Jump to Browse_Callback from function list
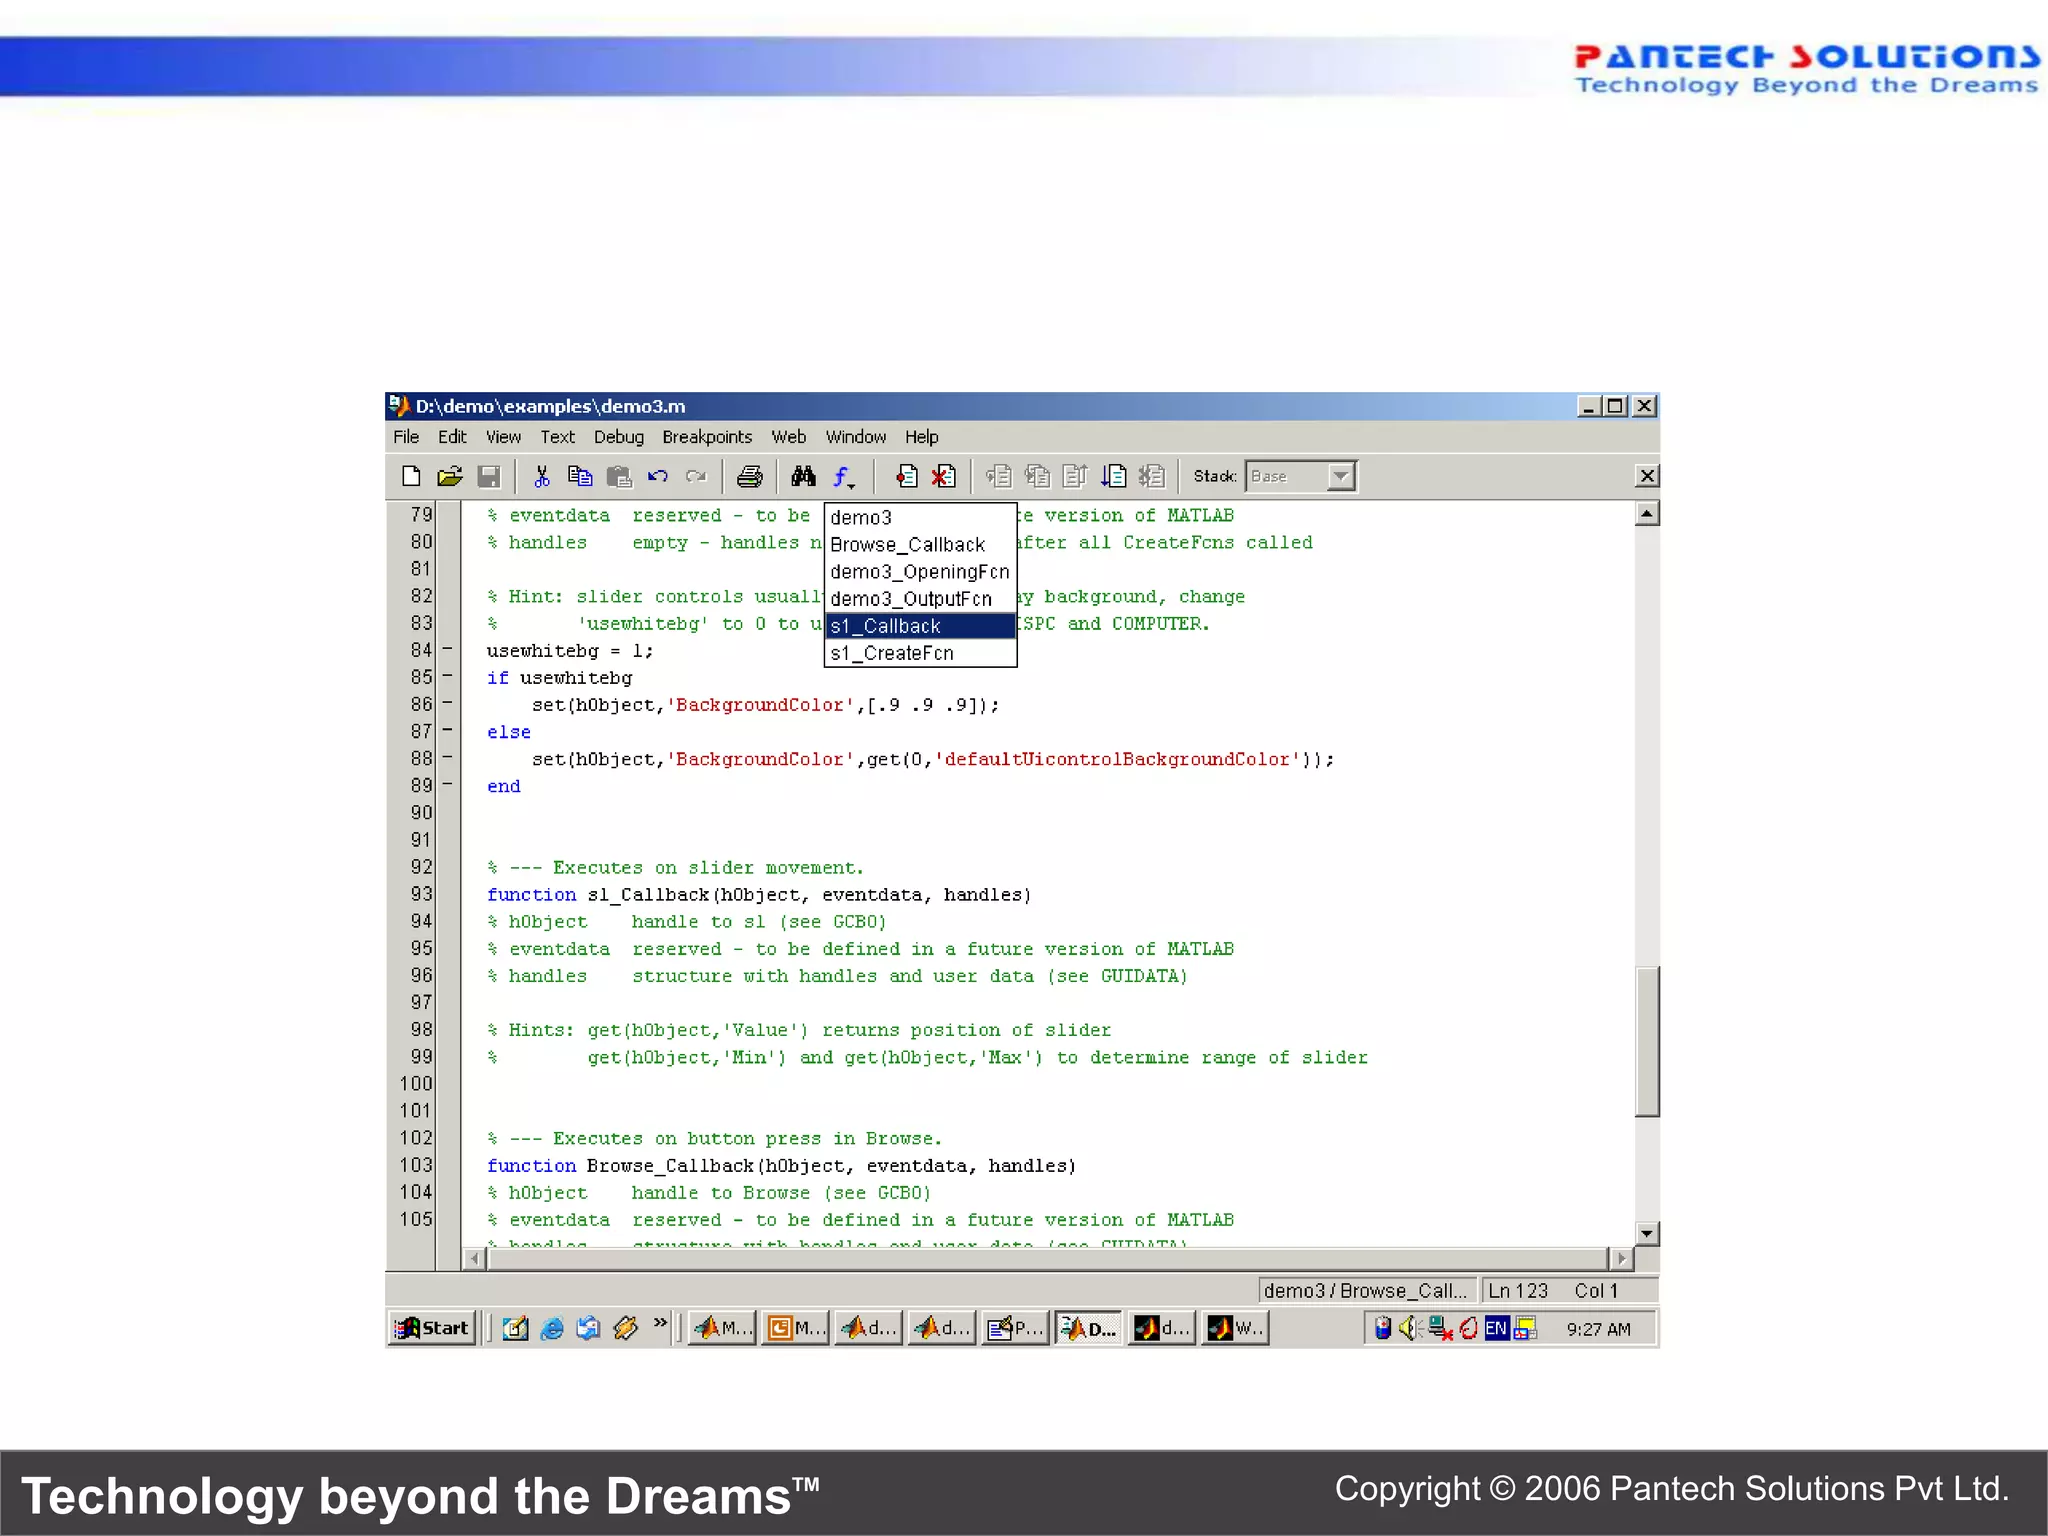 coord(920,544)
